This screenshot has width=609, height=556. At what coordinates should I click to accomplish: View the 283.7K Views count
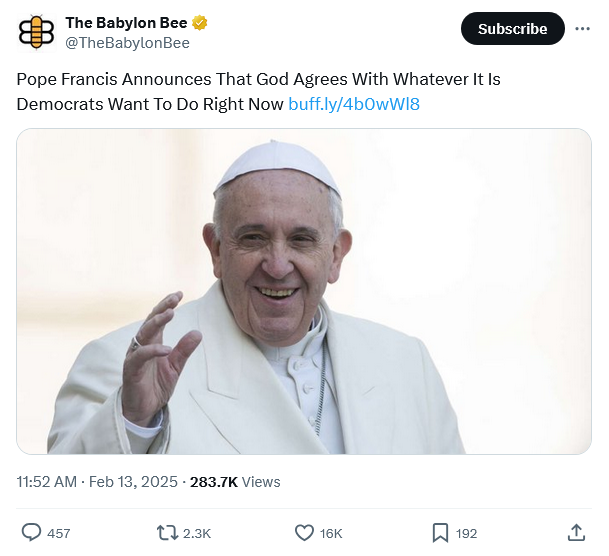235,481
